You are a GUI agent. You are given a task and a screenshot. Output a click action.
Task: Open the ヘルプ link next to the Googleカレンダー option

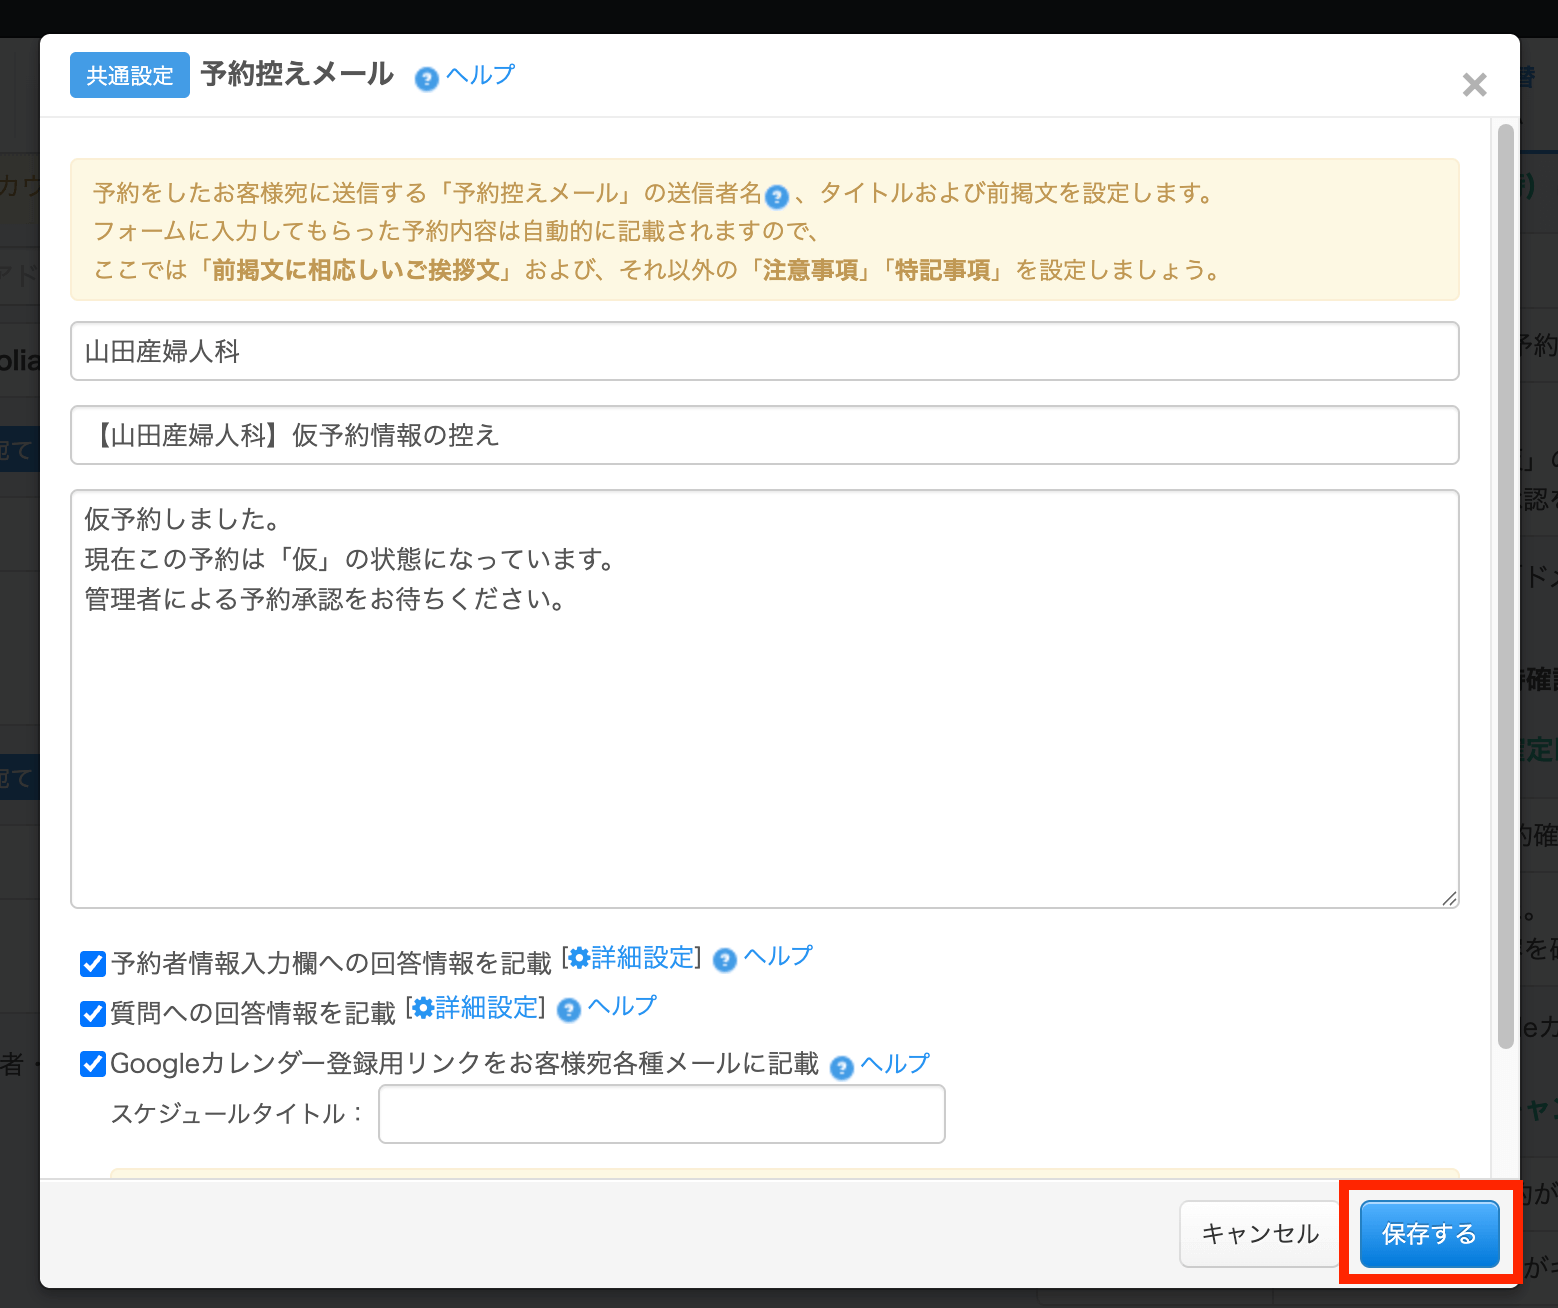(895, 1063)
